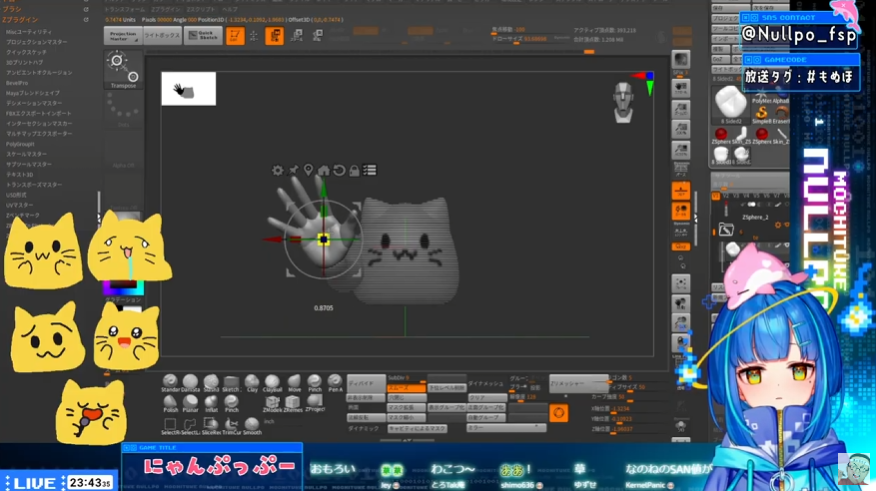Screen dimensions: 876x491
Task: Select the Standard brush
Action: click(171, 383)
